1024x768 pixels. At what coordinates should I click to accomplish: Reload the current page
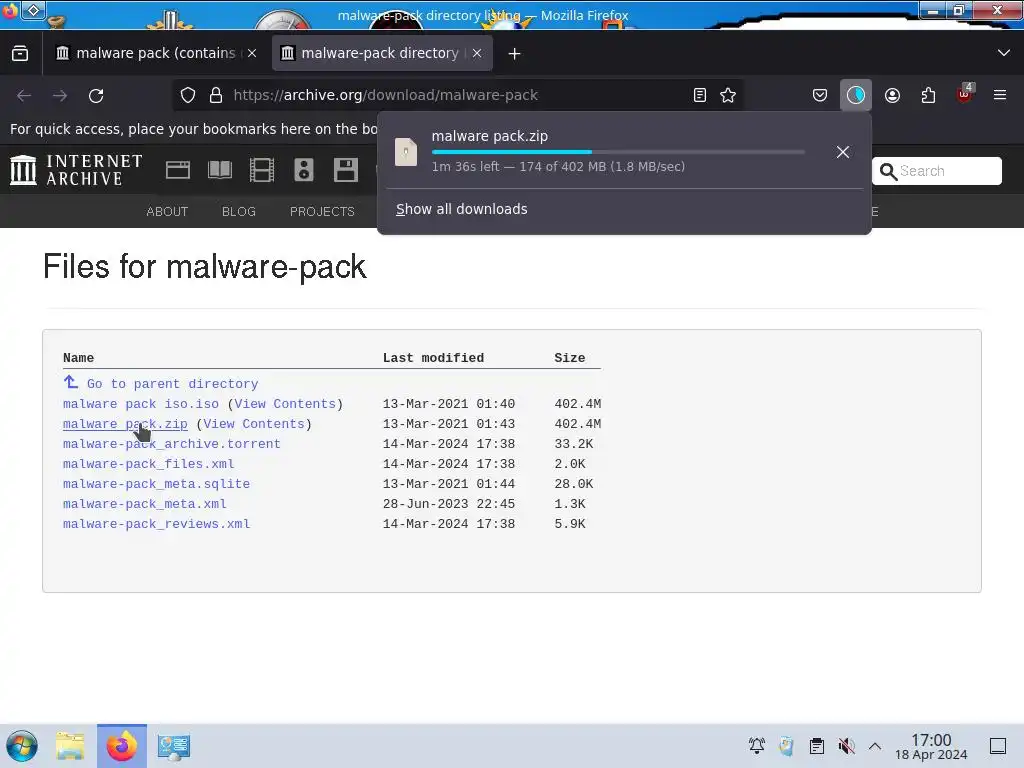96,96
